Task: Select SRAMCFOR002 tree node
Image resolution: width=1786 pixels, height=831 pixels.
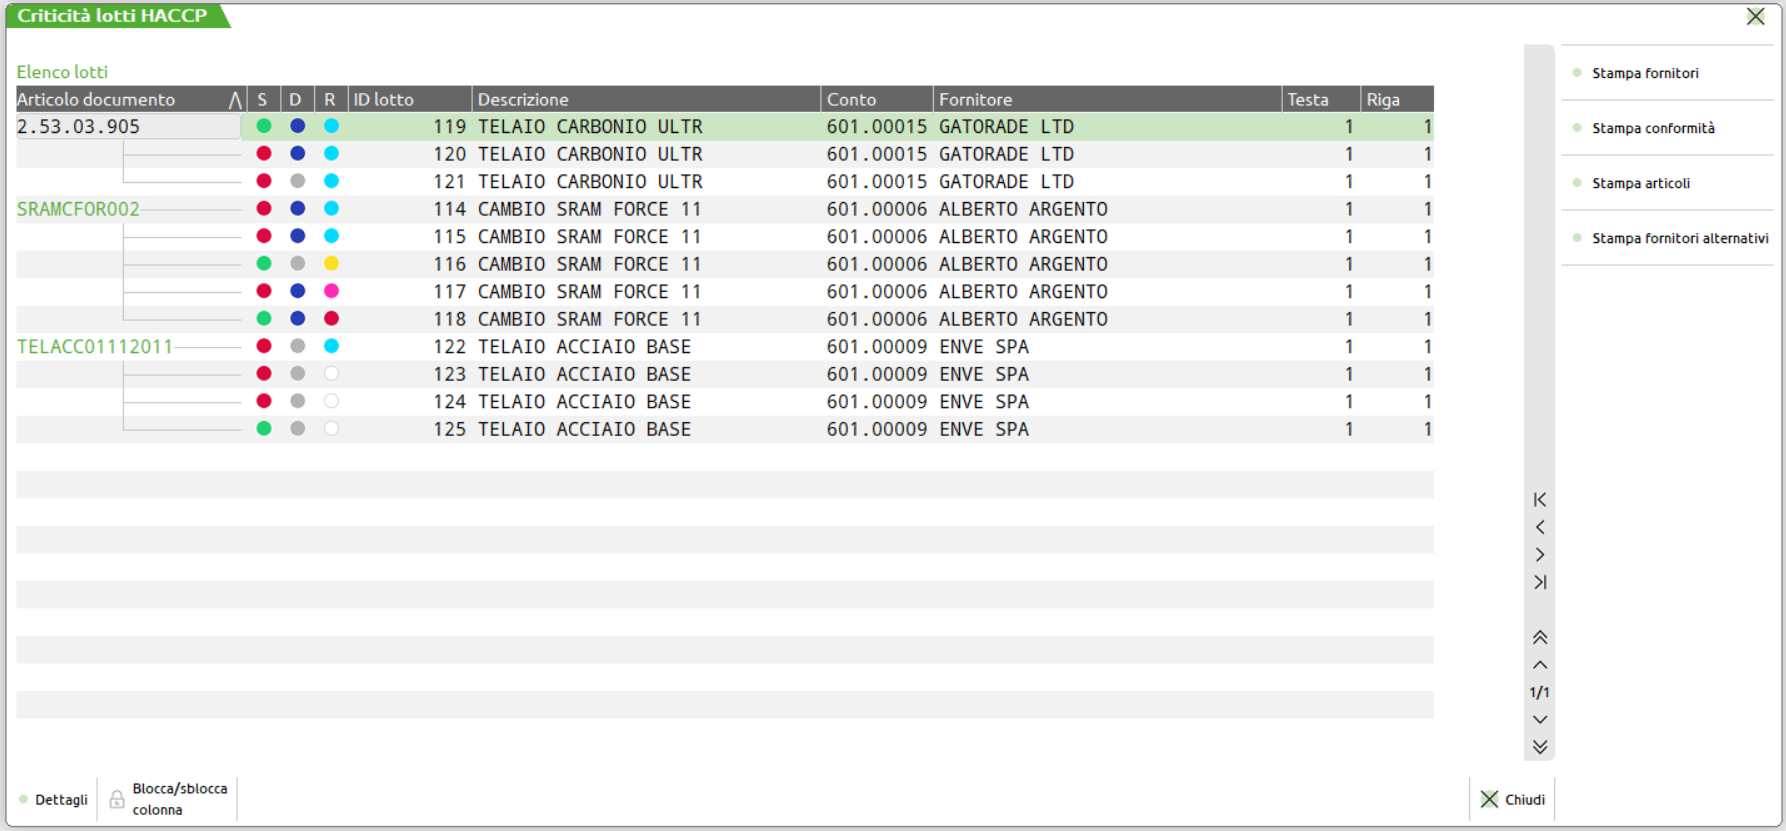Action: tap(78, 209)
